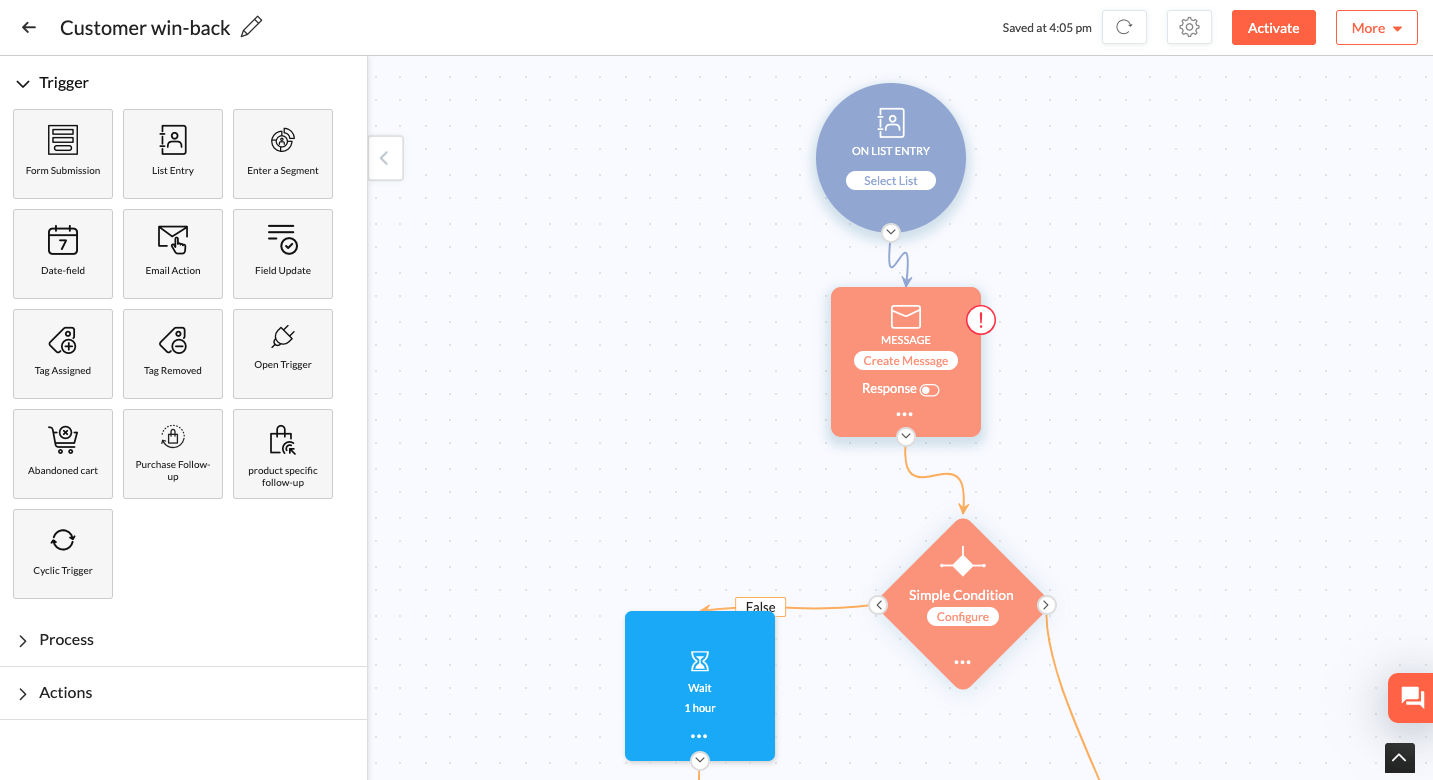The height and width of the screenshot is (780, 1433).
Task: Click the red warning icon on the Message node
Action: pyautogui.click(x=981, y=320)
